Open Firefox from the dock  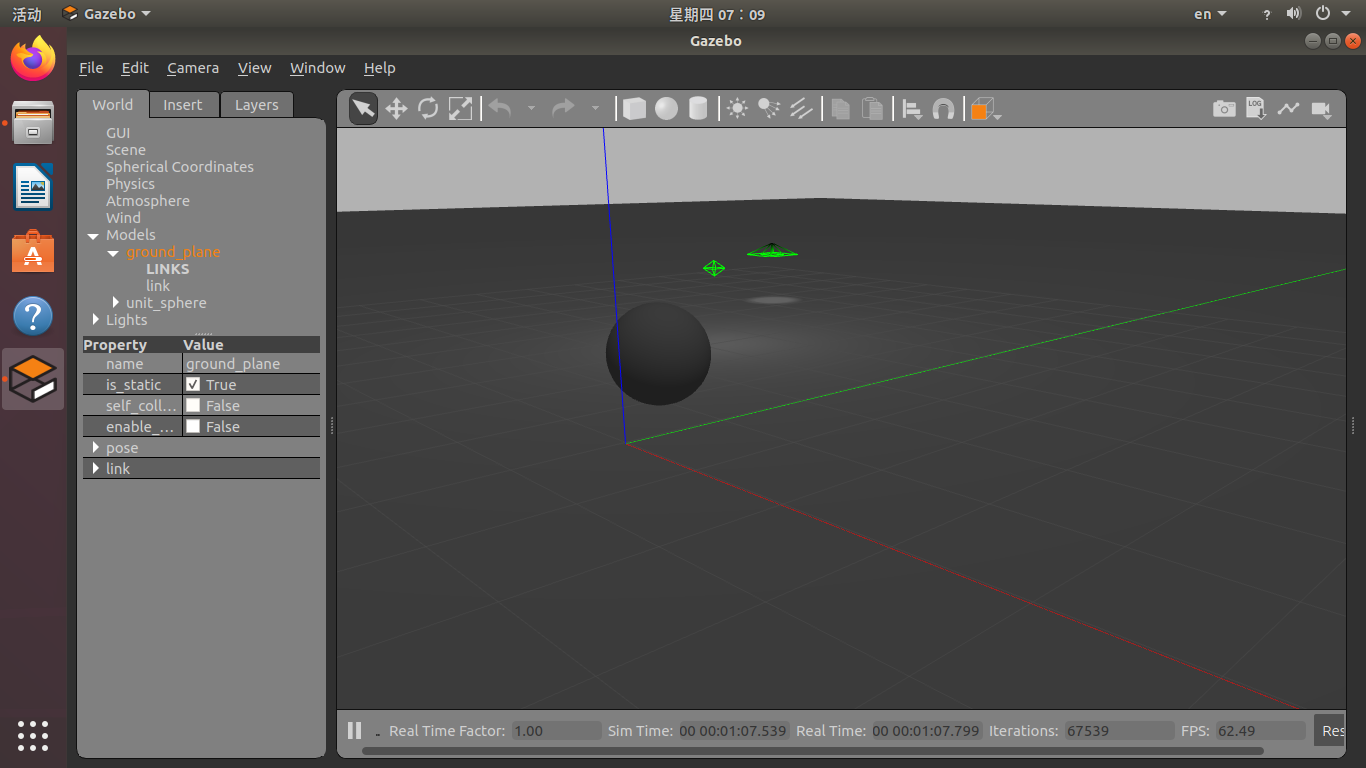[x=33, y=59]
